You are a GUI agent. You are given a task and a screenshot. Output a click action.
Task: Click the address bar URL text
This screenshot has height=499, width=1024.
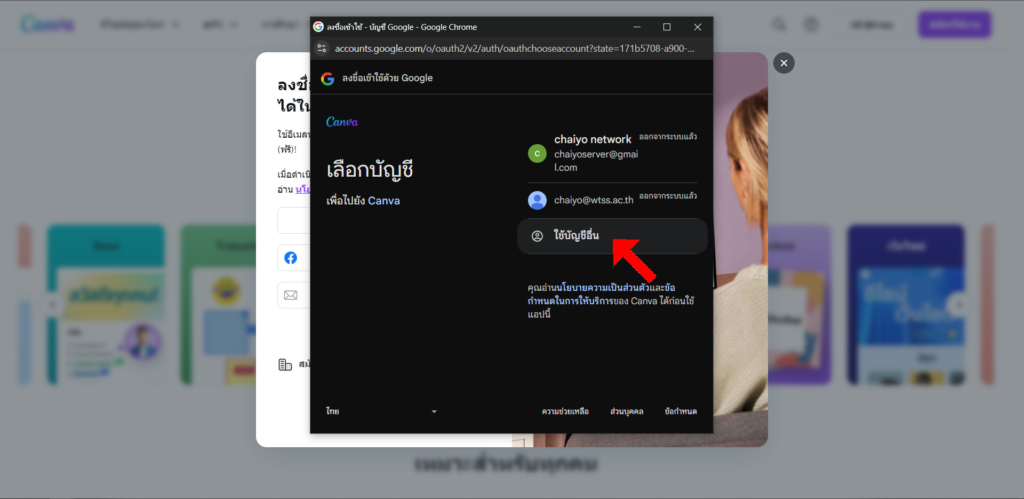click(514, 48)
